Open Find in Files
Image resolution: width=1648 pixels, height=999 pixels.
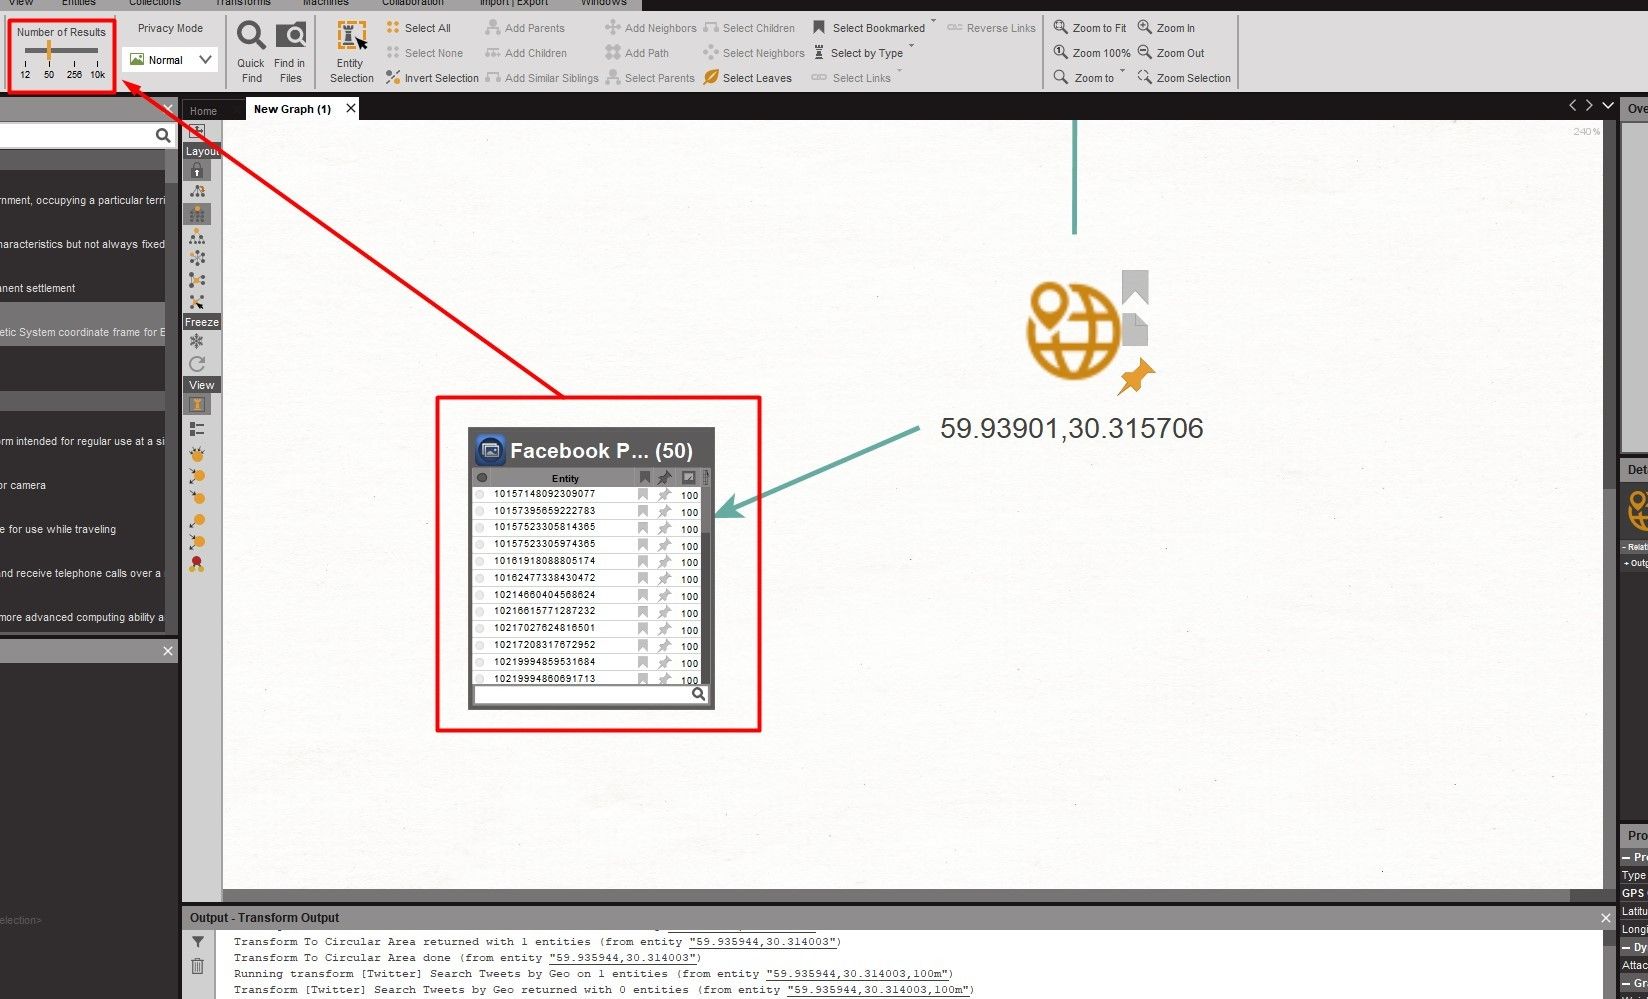291,52
